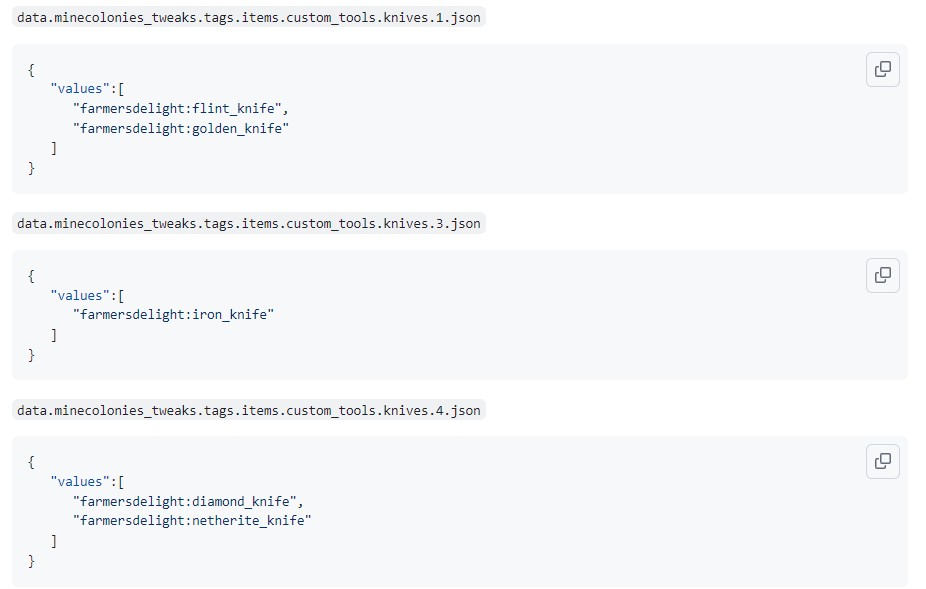Screen dimensions: 926x589
Task: Click the "farmersdelight:diamond_knife" string
Action: pyautogui.click(x=187, y=501)
